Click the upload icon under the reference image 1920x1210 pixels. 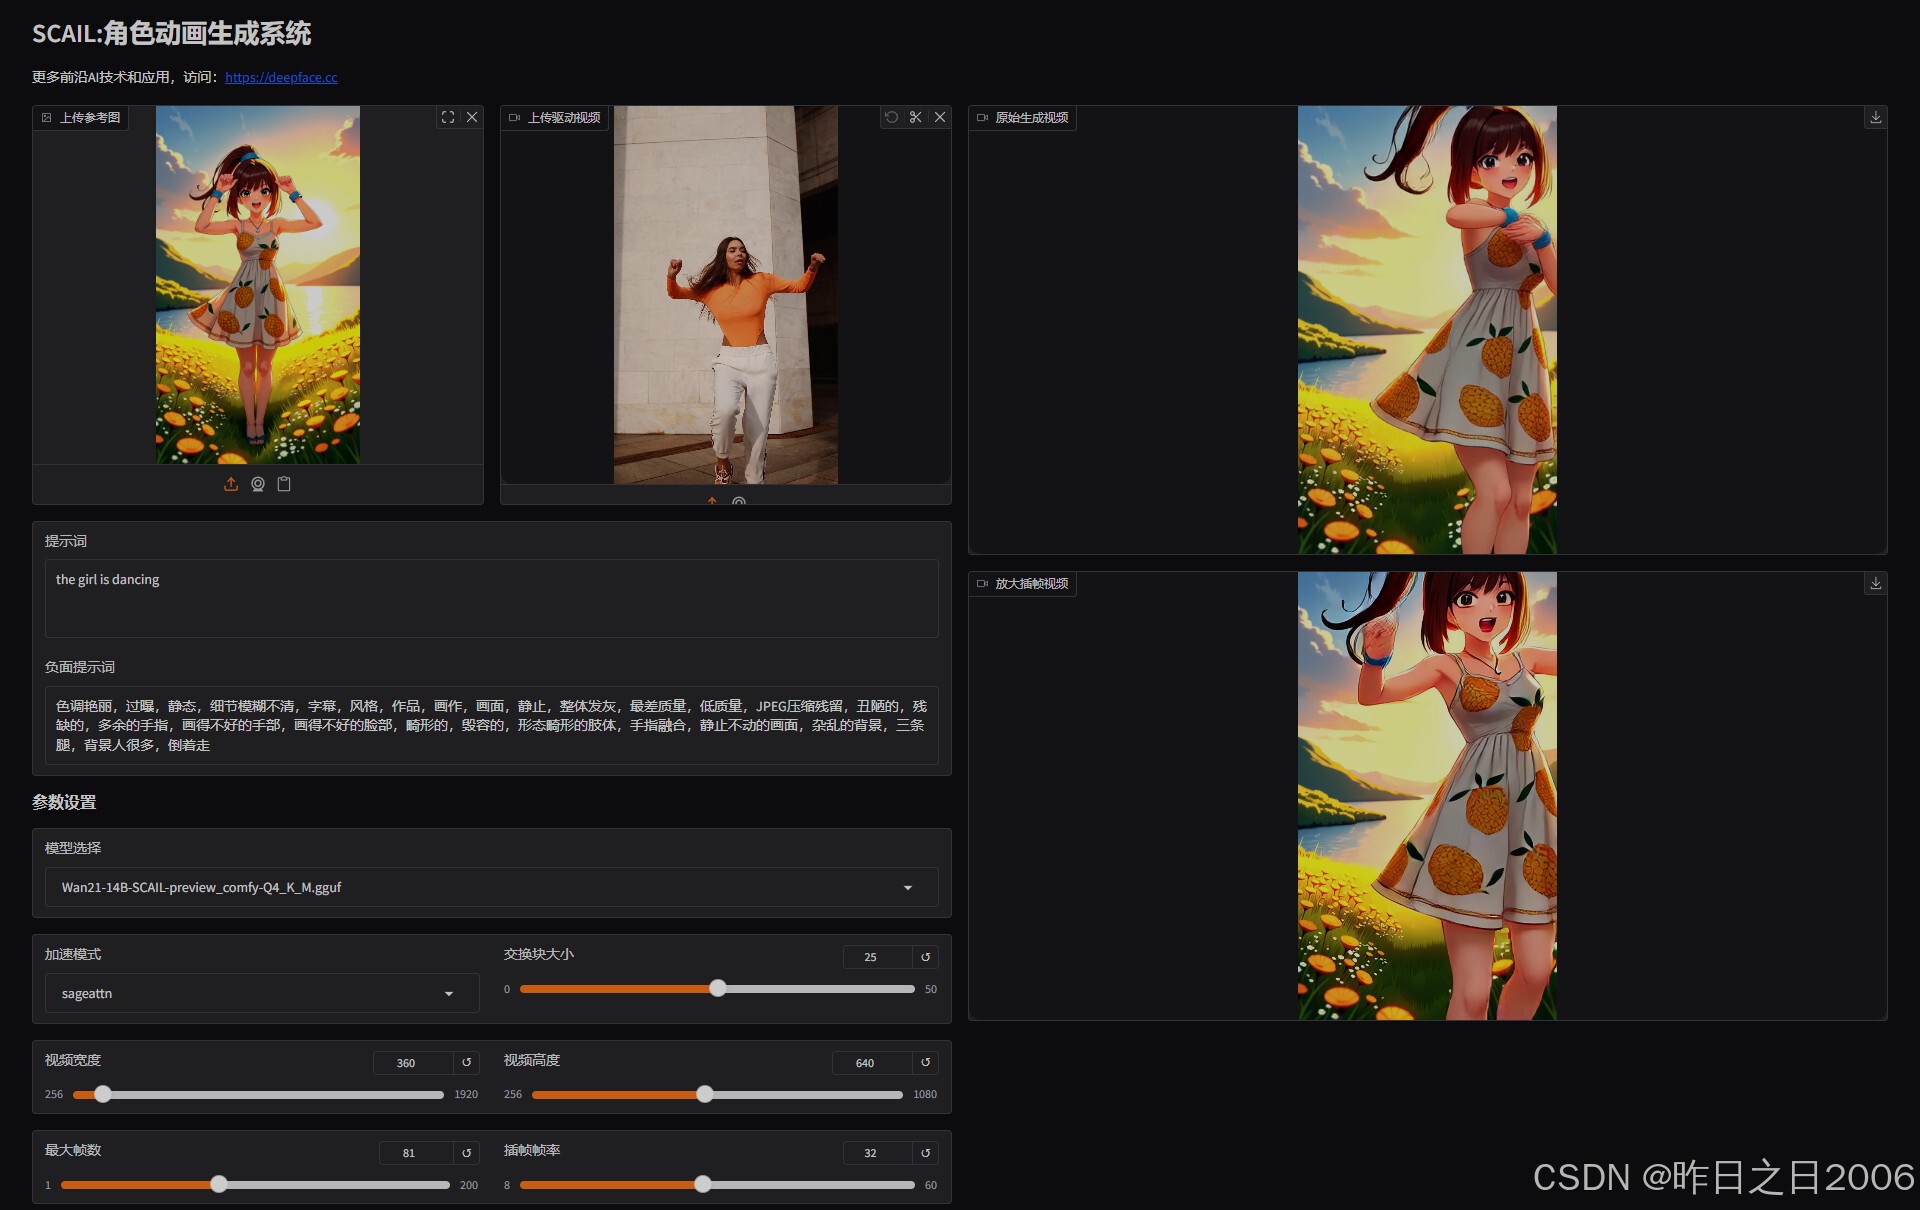(231, 484)
